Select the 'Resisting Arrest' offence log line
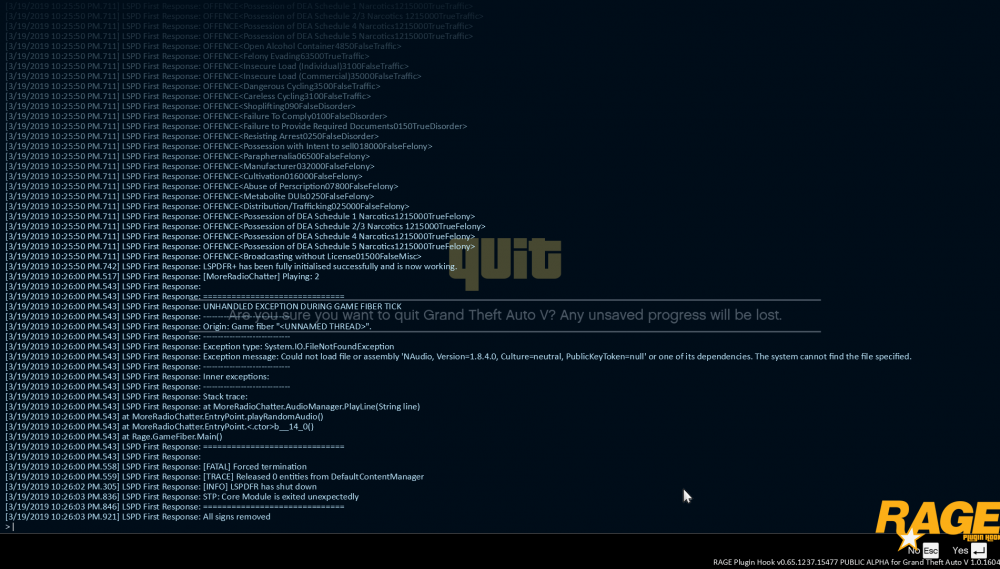1000x569 pixels. 191,136
